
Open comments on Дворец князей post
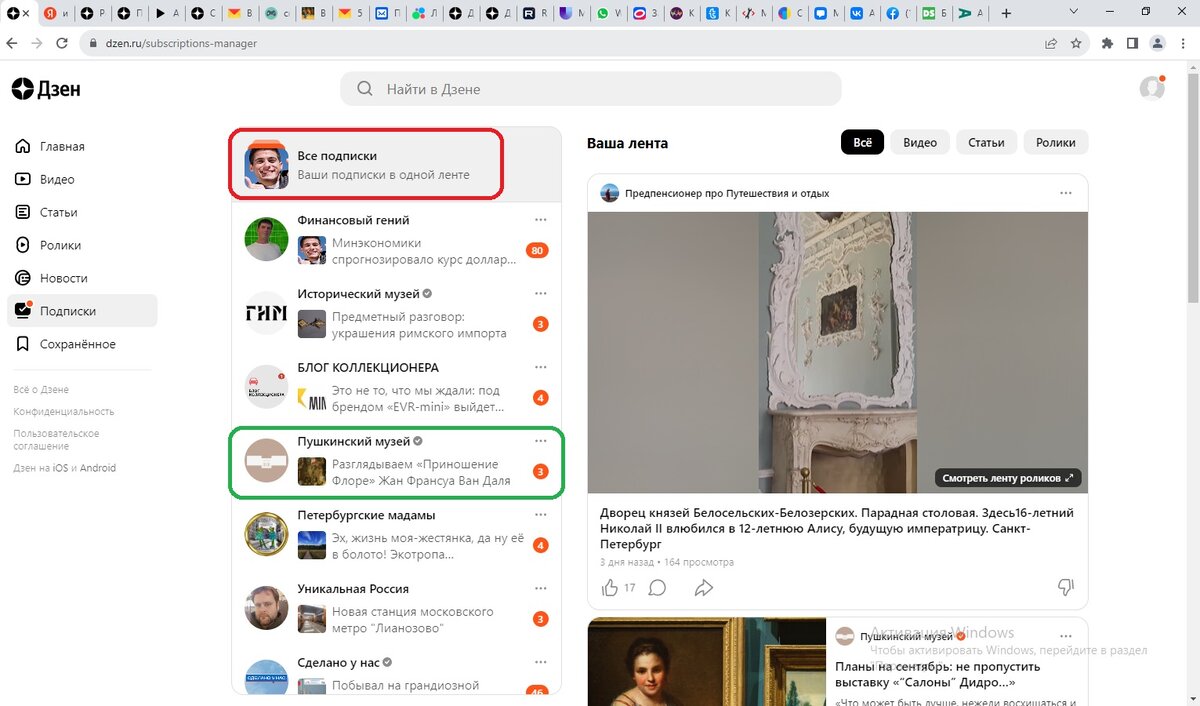[x=657, y=587]
